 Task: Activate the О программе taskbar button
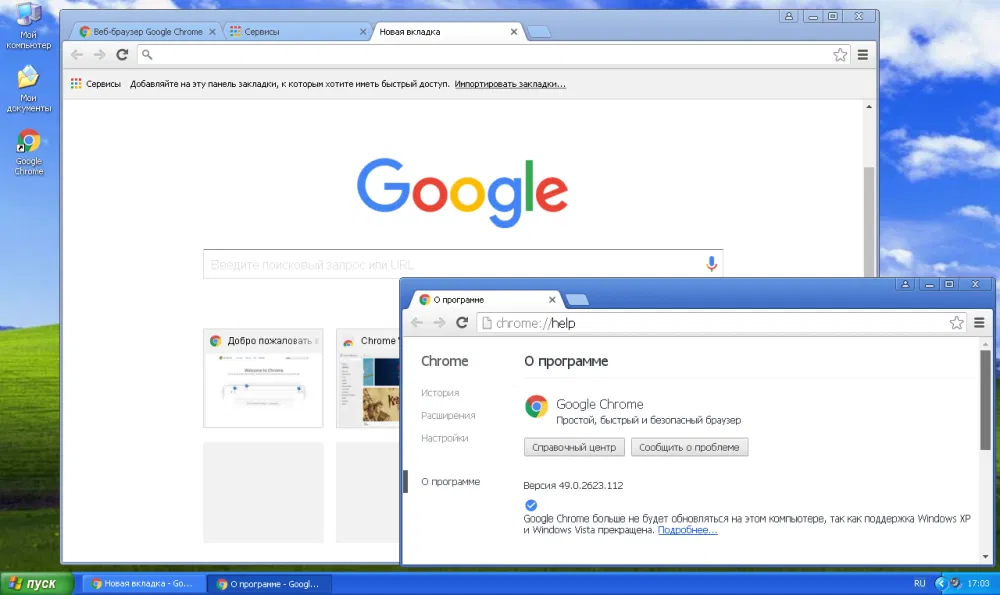pos(271,584)
